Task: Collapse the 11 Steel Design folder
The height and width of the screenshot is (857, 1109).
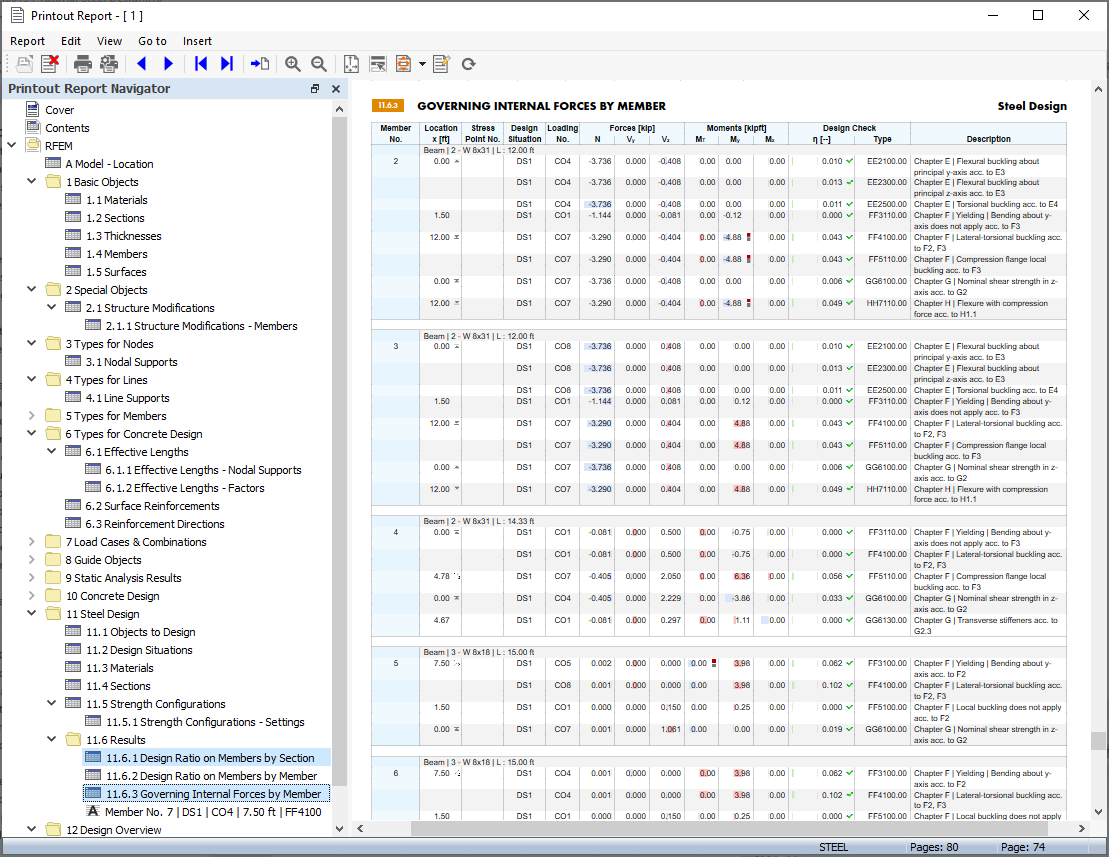Action: click(32, 614)
